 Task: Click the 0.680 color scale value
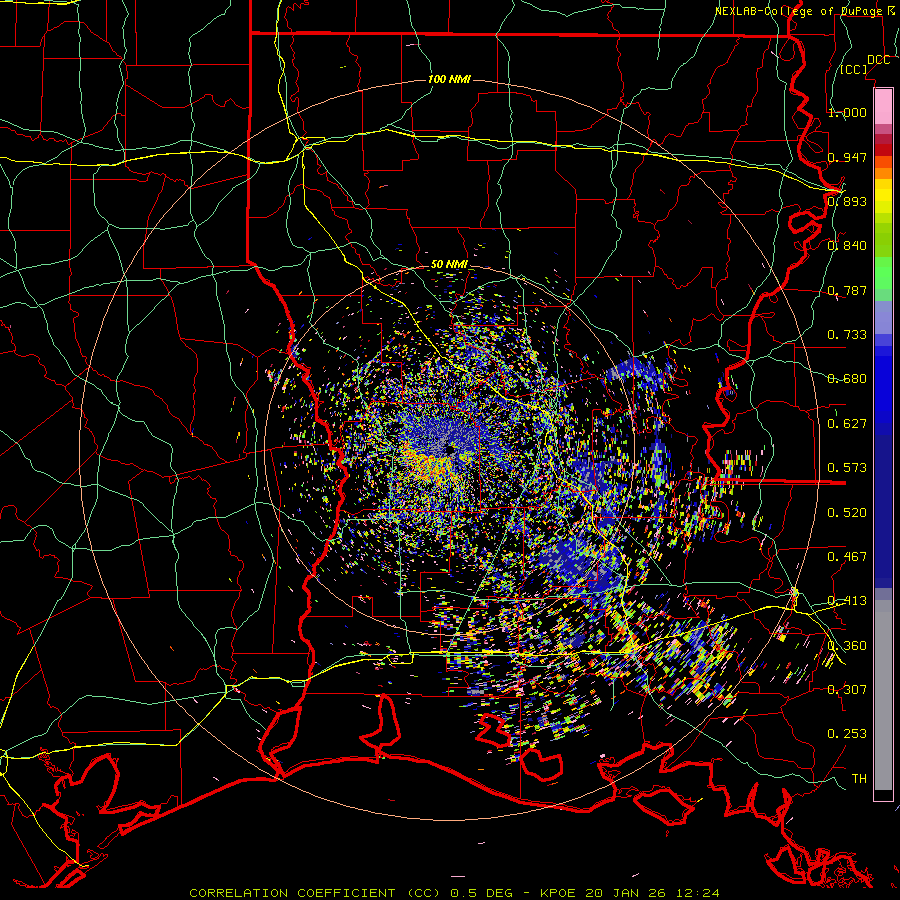tap(847, 379)
